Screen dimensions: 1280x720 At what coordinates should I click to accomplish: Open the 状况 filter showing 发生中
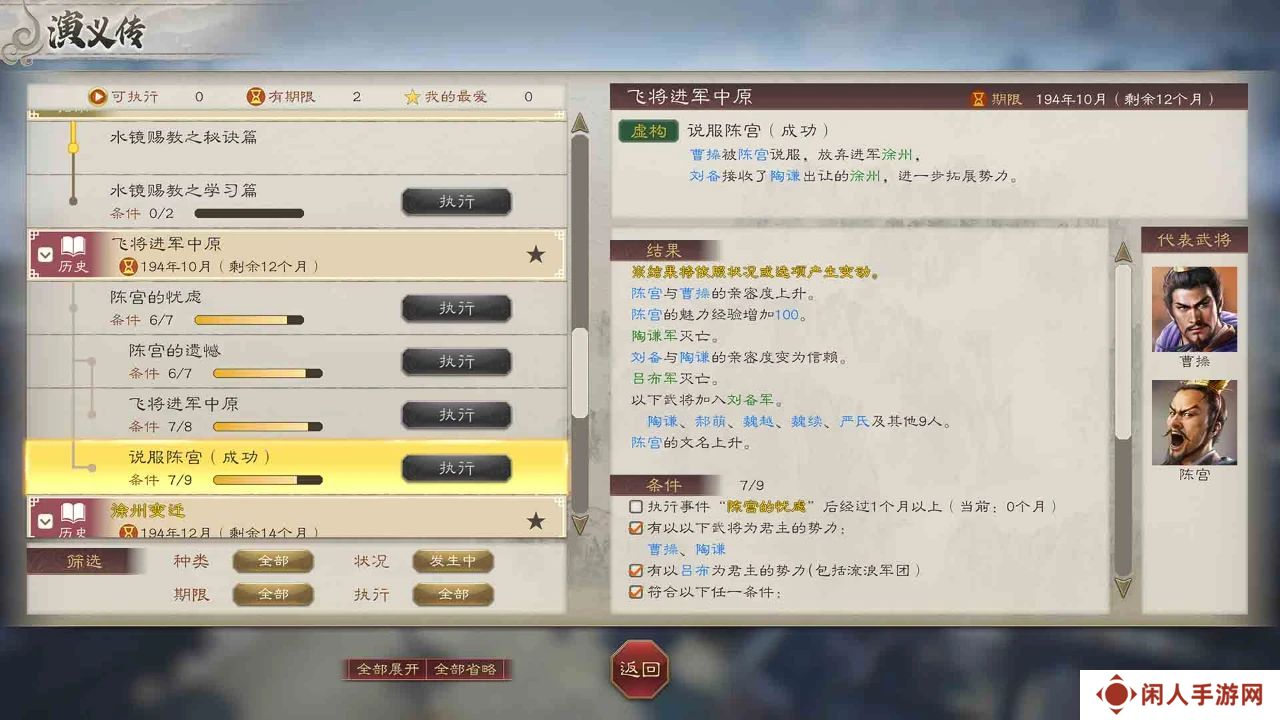453,561
